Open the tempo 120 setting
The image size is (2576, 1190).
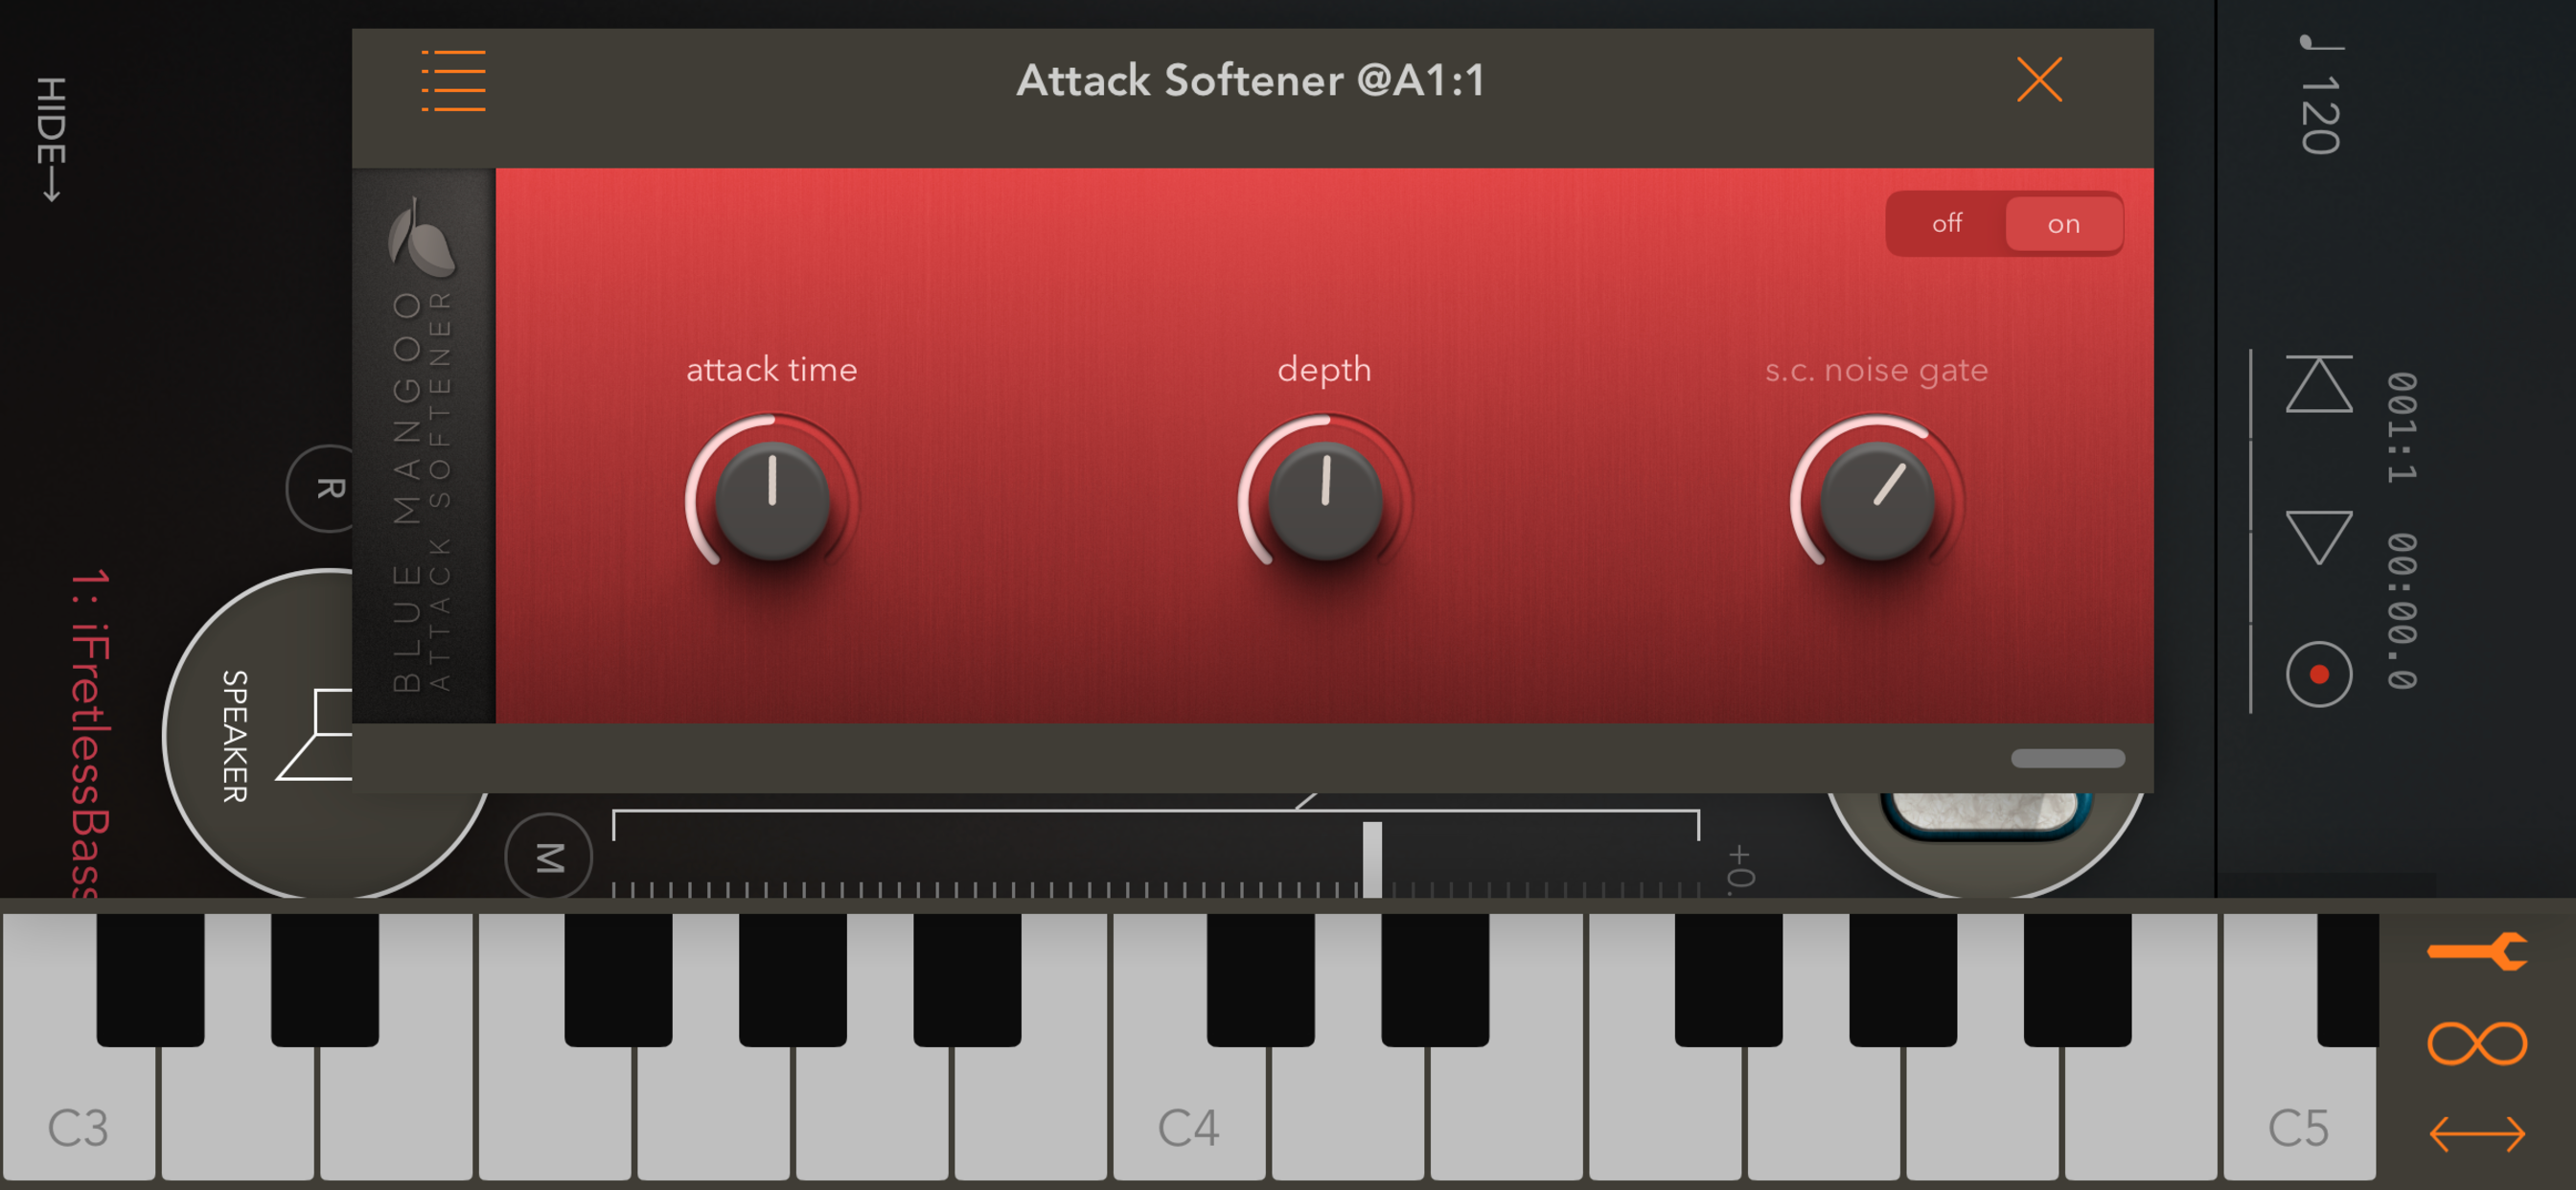pyautogui.click(x=2319, y=96)
